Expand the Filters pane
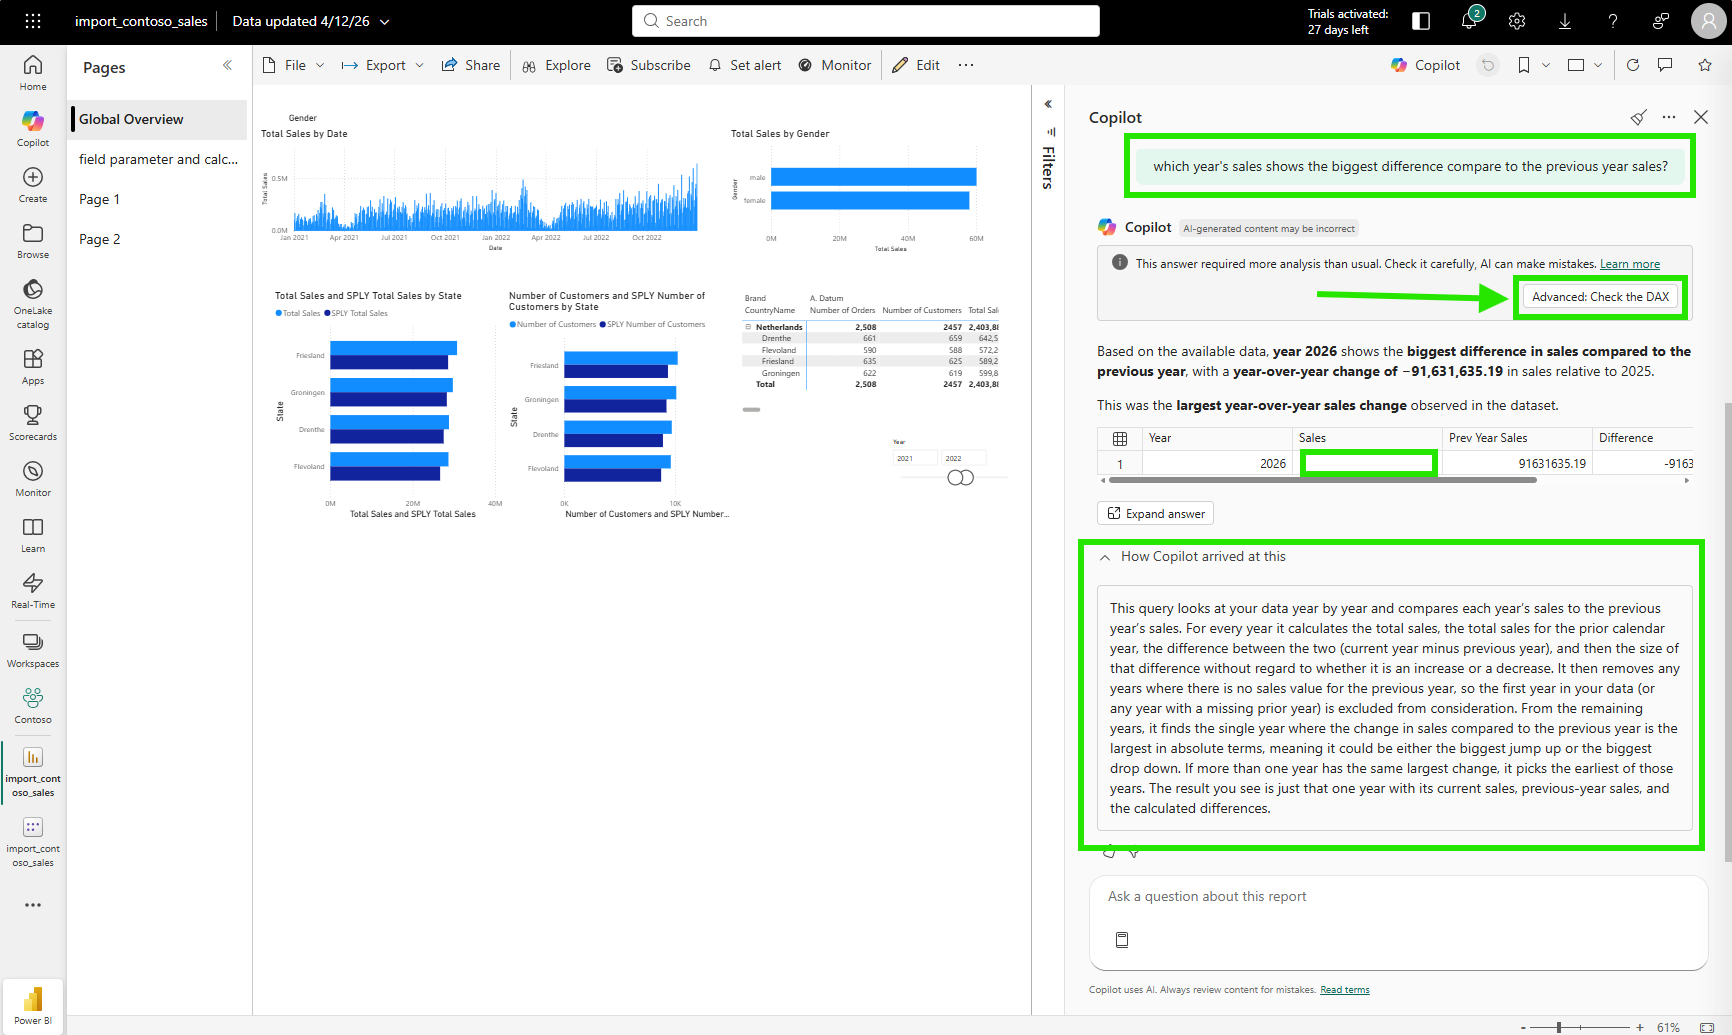Image resolution: width=1732 pixels, height=1035 pixels. click(x=1048, y=104)
